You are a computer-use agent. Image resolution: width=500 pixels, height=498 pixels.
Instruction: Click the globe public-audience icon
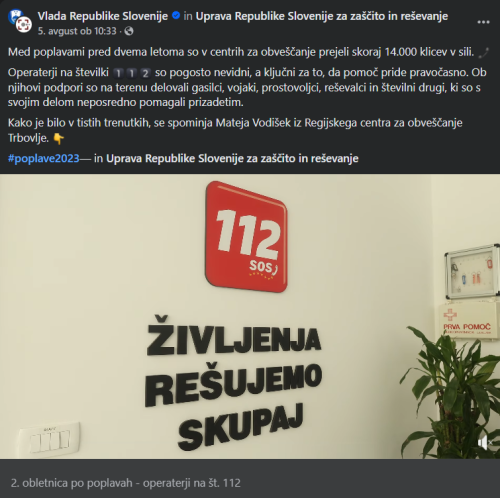(x=129, y=31)
